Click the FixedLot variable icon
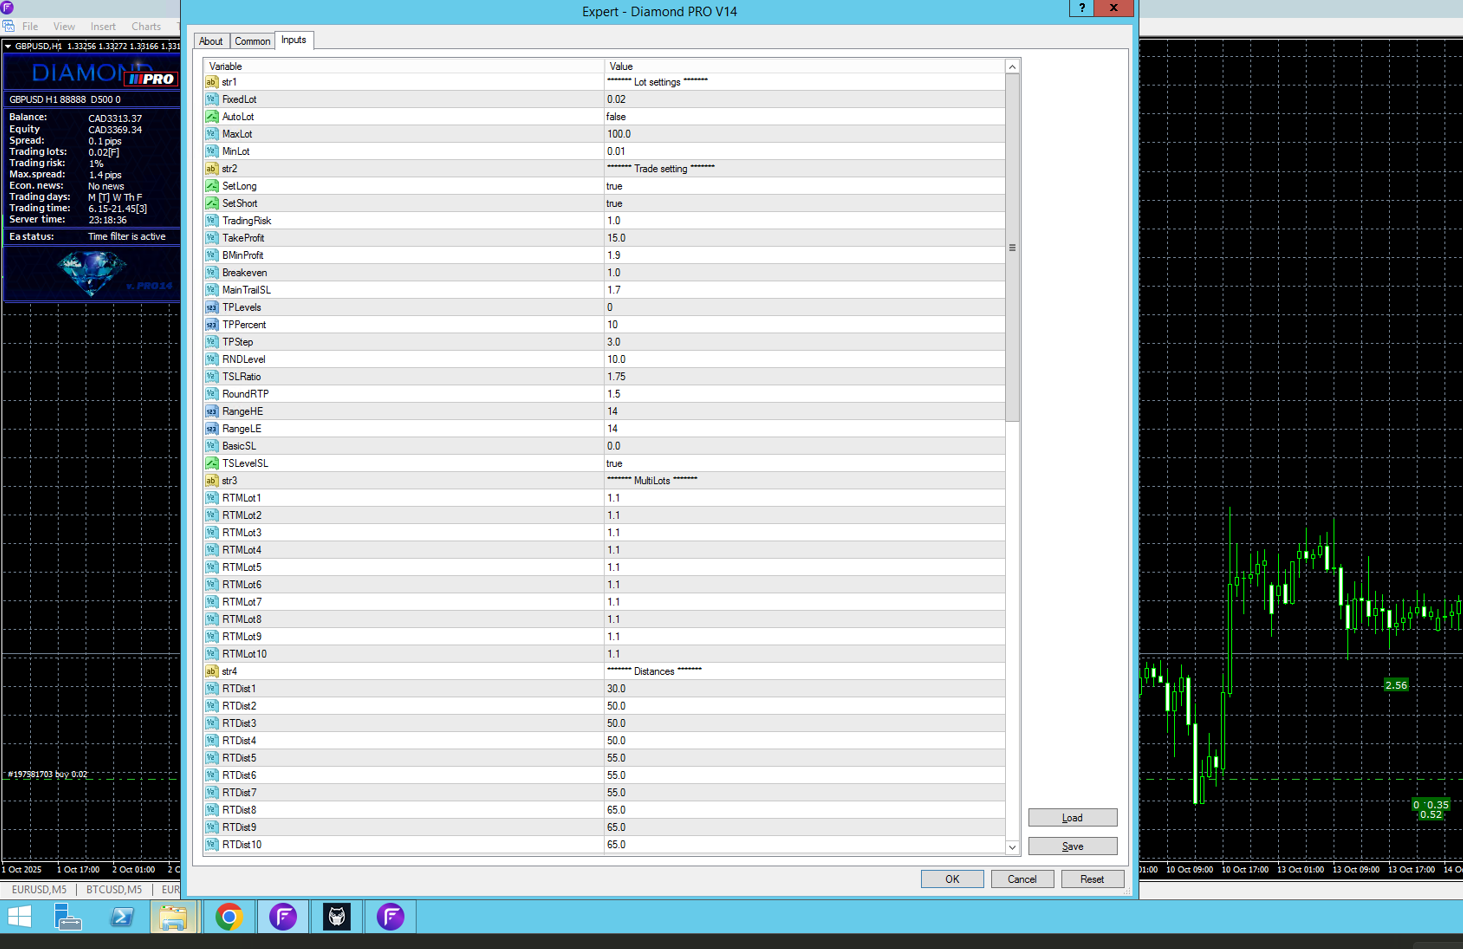The image size is (1463, 949). 212,100
